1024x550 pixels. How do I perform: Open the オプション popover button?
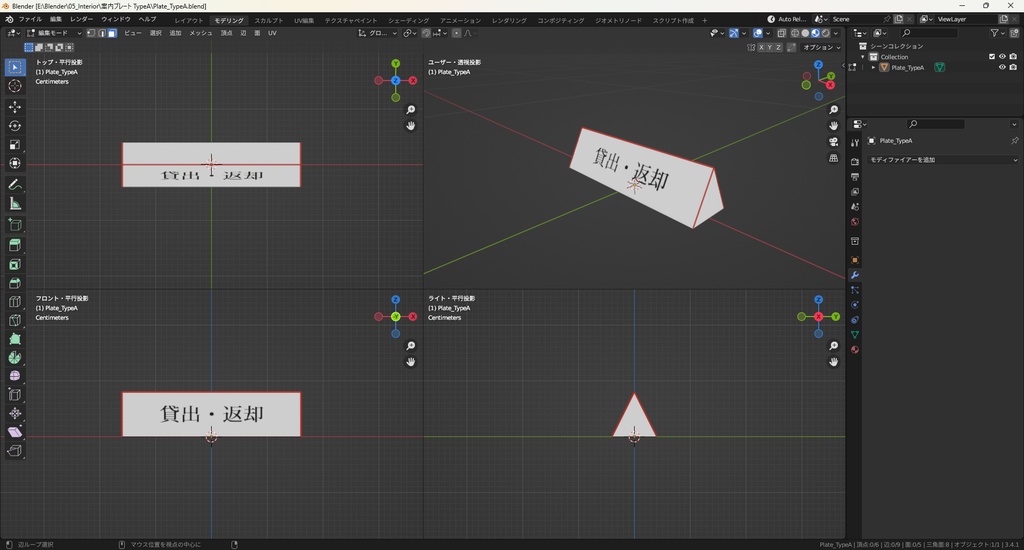pos(820,47)
